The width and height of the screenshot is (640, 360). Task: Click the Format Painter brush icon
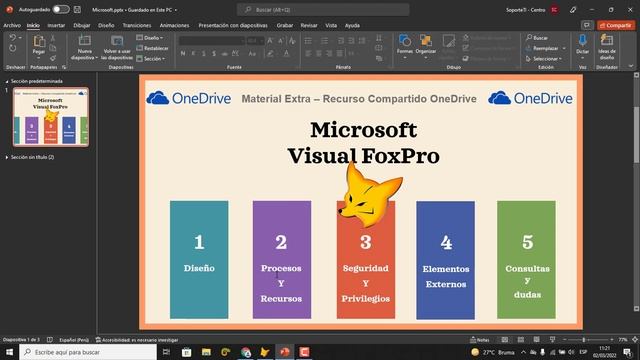(53, 58)
